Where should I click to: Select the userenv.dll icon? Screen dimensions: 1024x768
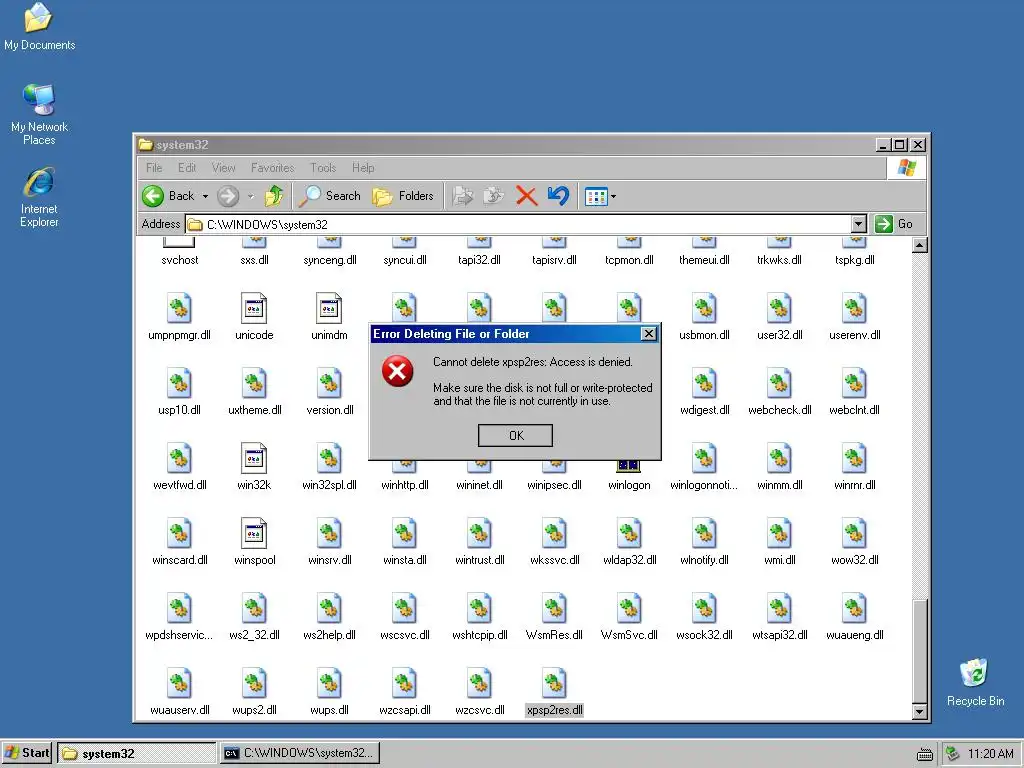854,308
